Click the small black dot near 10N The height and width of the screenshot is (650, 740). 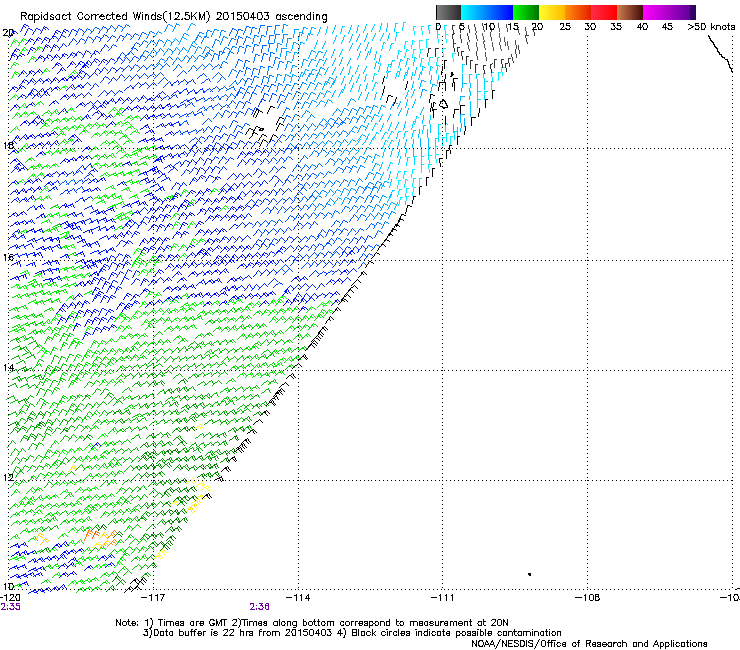tap(530, 574)
